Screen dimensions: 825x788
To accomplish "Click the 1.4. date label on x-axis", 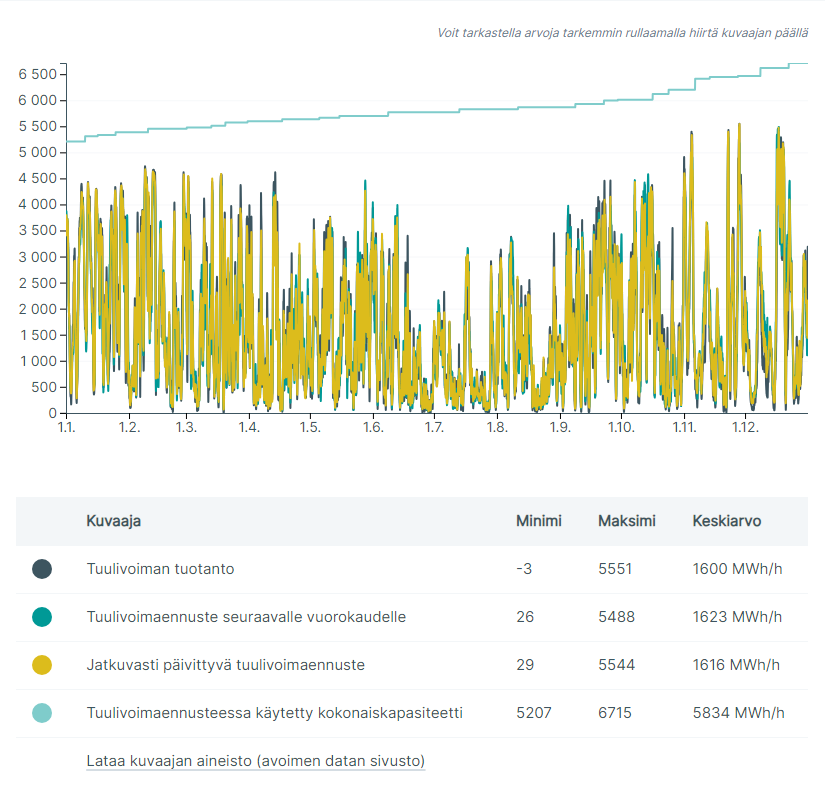I will 248,428.
